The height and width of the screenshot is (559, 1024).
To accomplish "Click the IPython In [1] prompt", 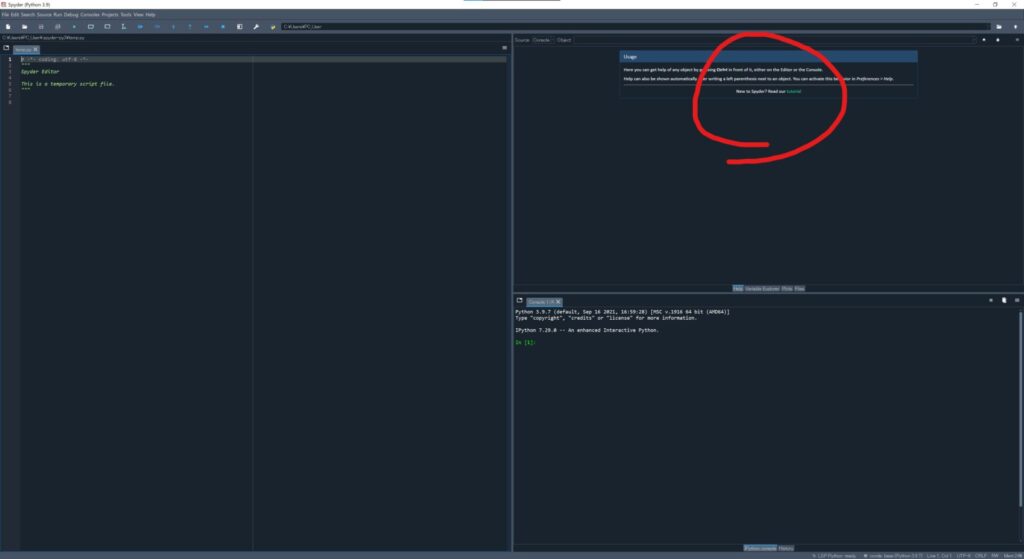I will [x=525, y=342].
